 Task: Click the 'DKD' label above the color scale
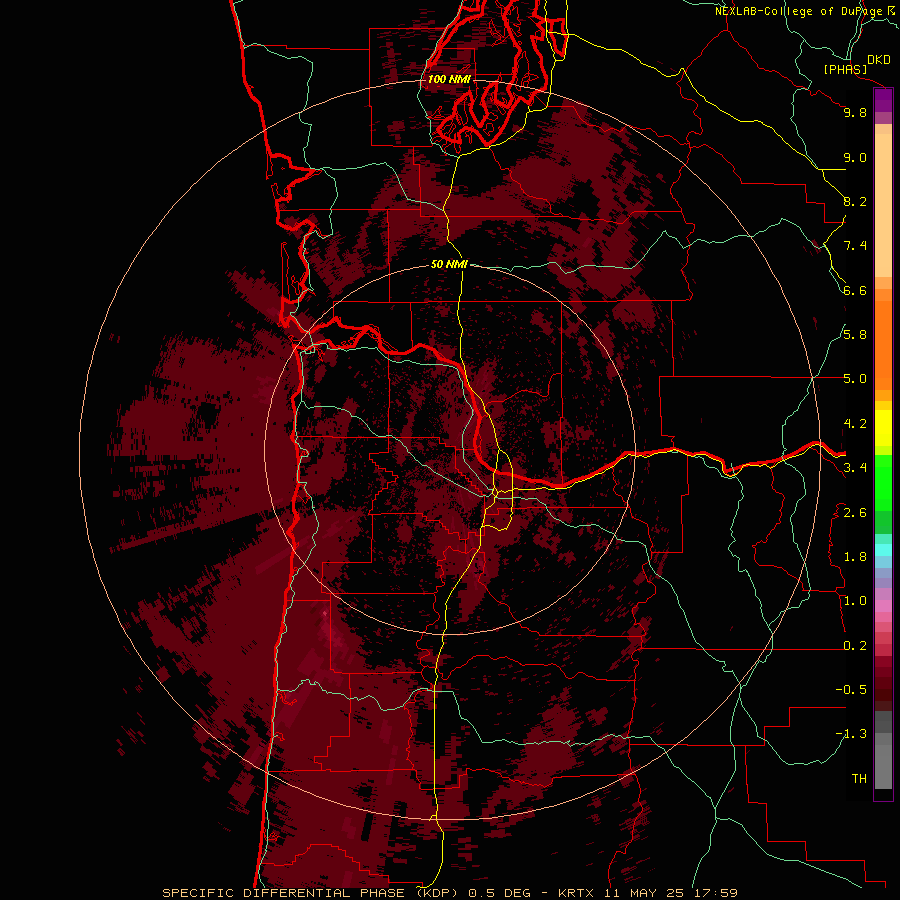point(879,60)
